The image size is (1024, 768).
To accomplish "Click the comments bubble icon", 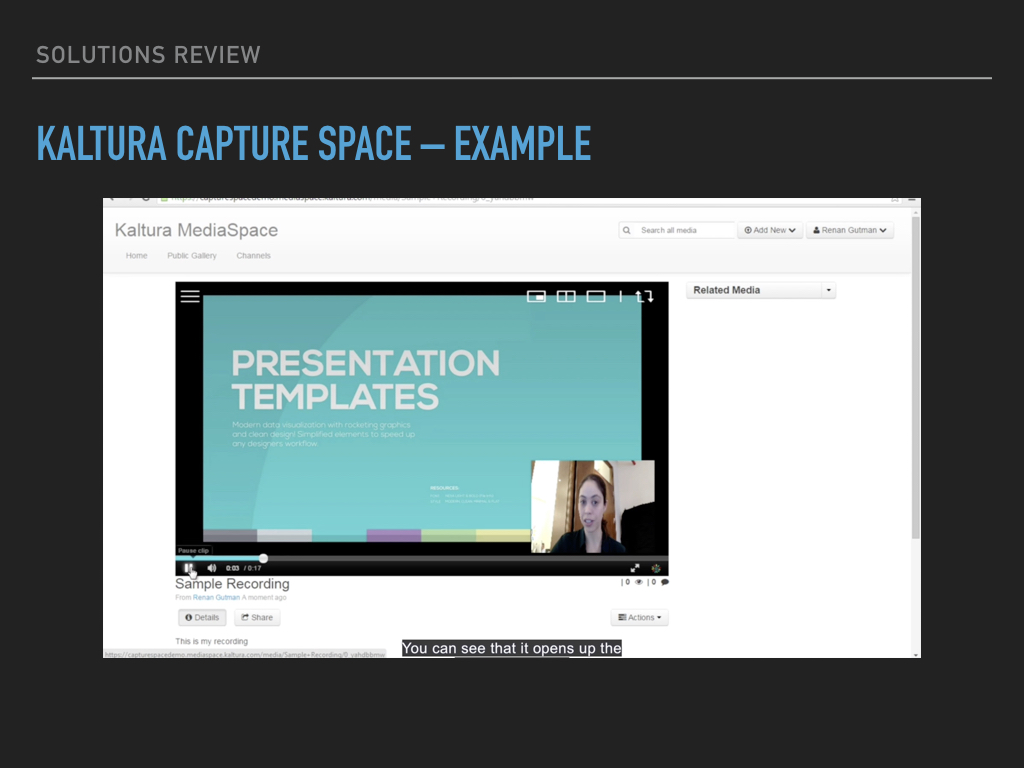I will pos(665,582).
